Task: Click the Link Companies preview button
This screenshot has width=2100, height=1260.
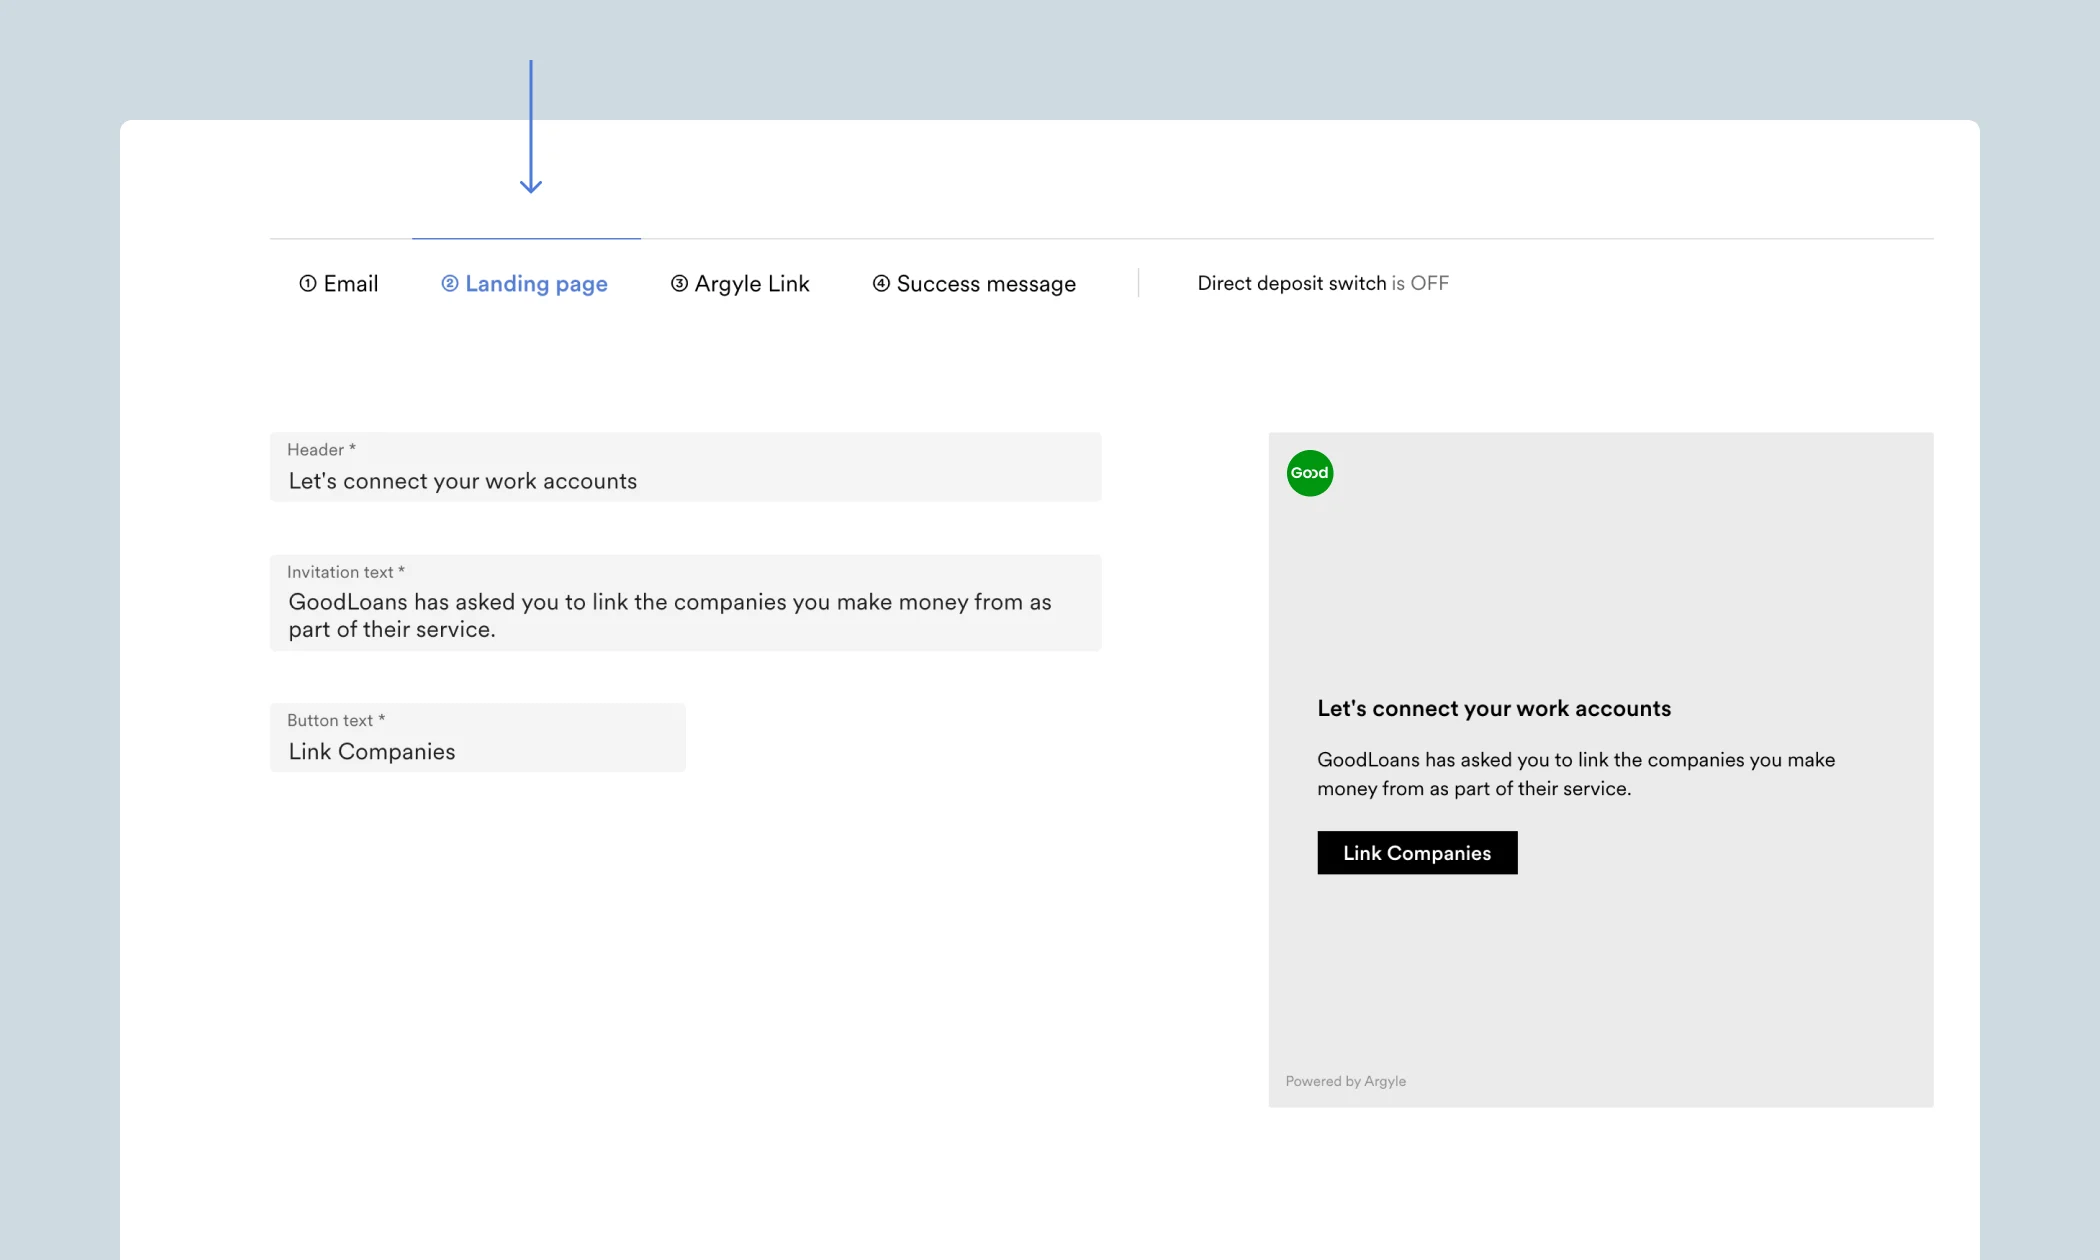Action: tap(1417, 853)
